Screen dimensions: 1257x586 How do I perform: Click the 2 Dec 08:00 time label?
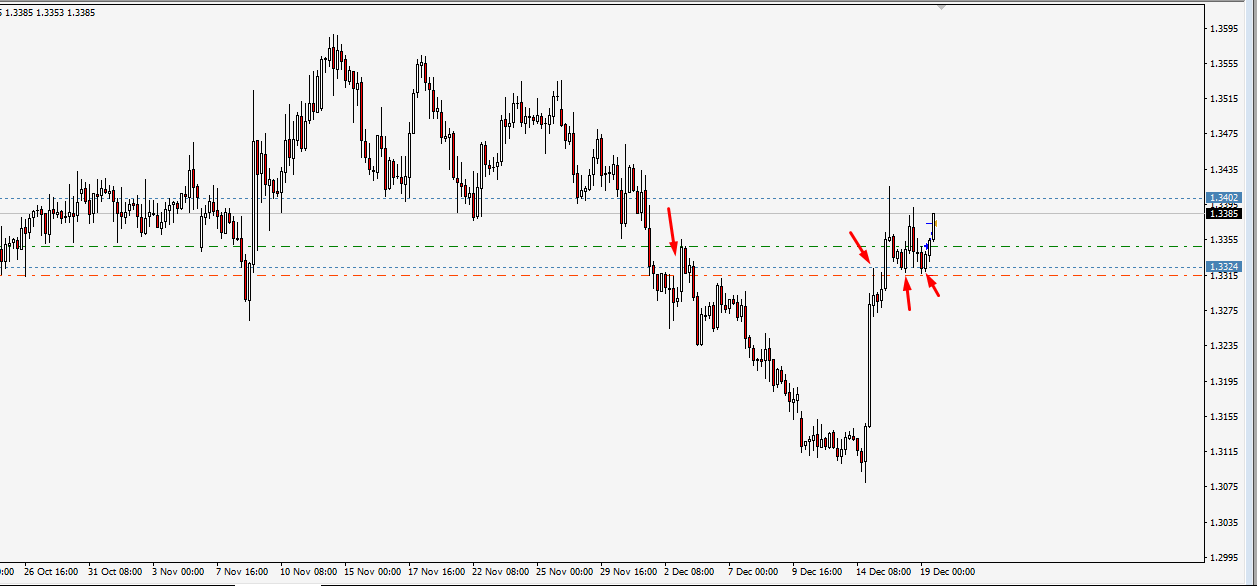(x=690, y=572)
